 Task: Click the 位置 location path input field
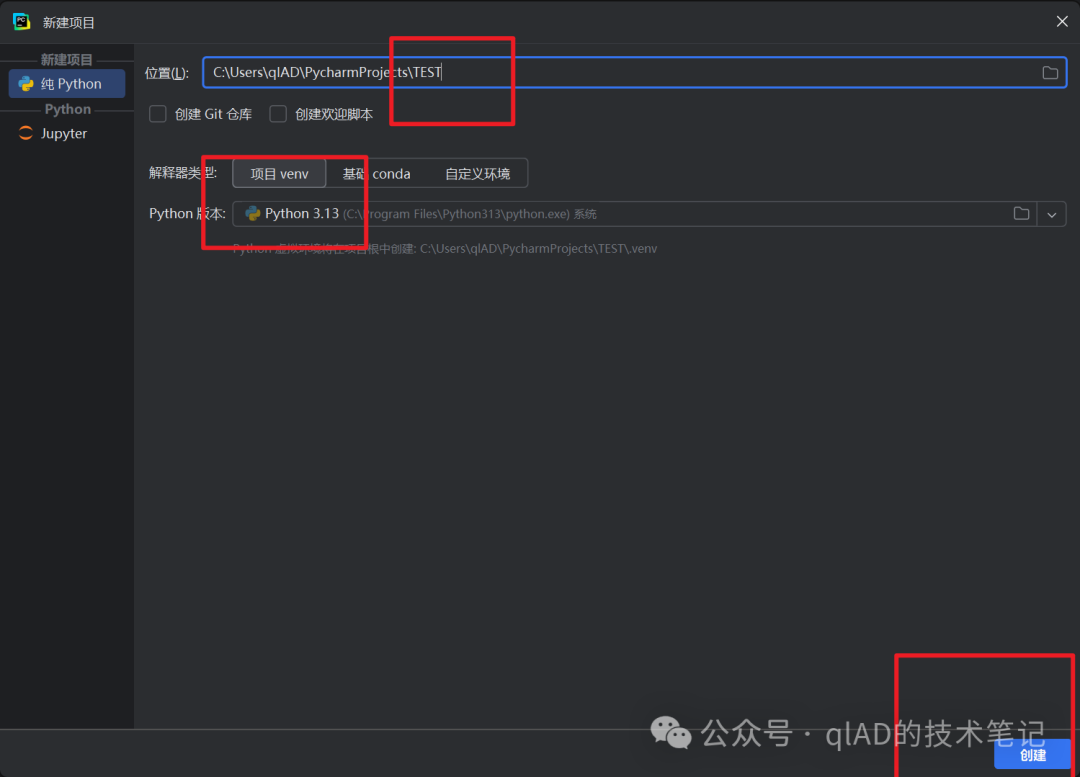(634, 72)
